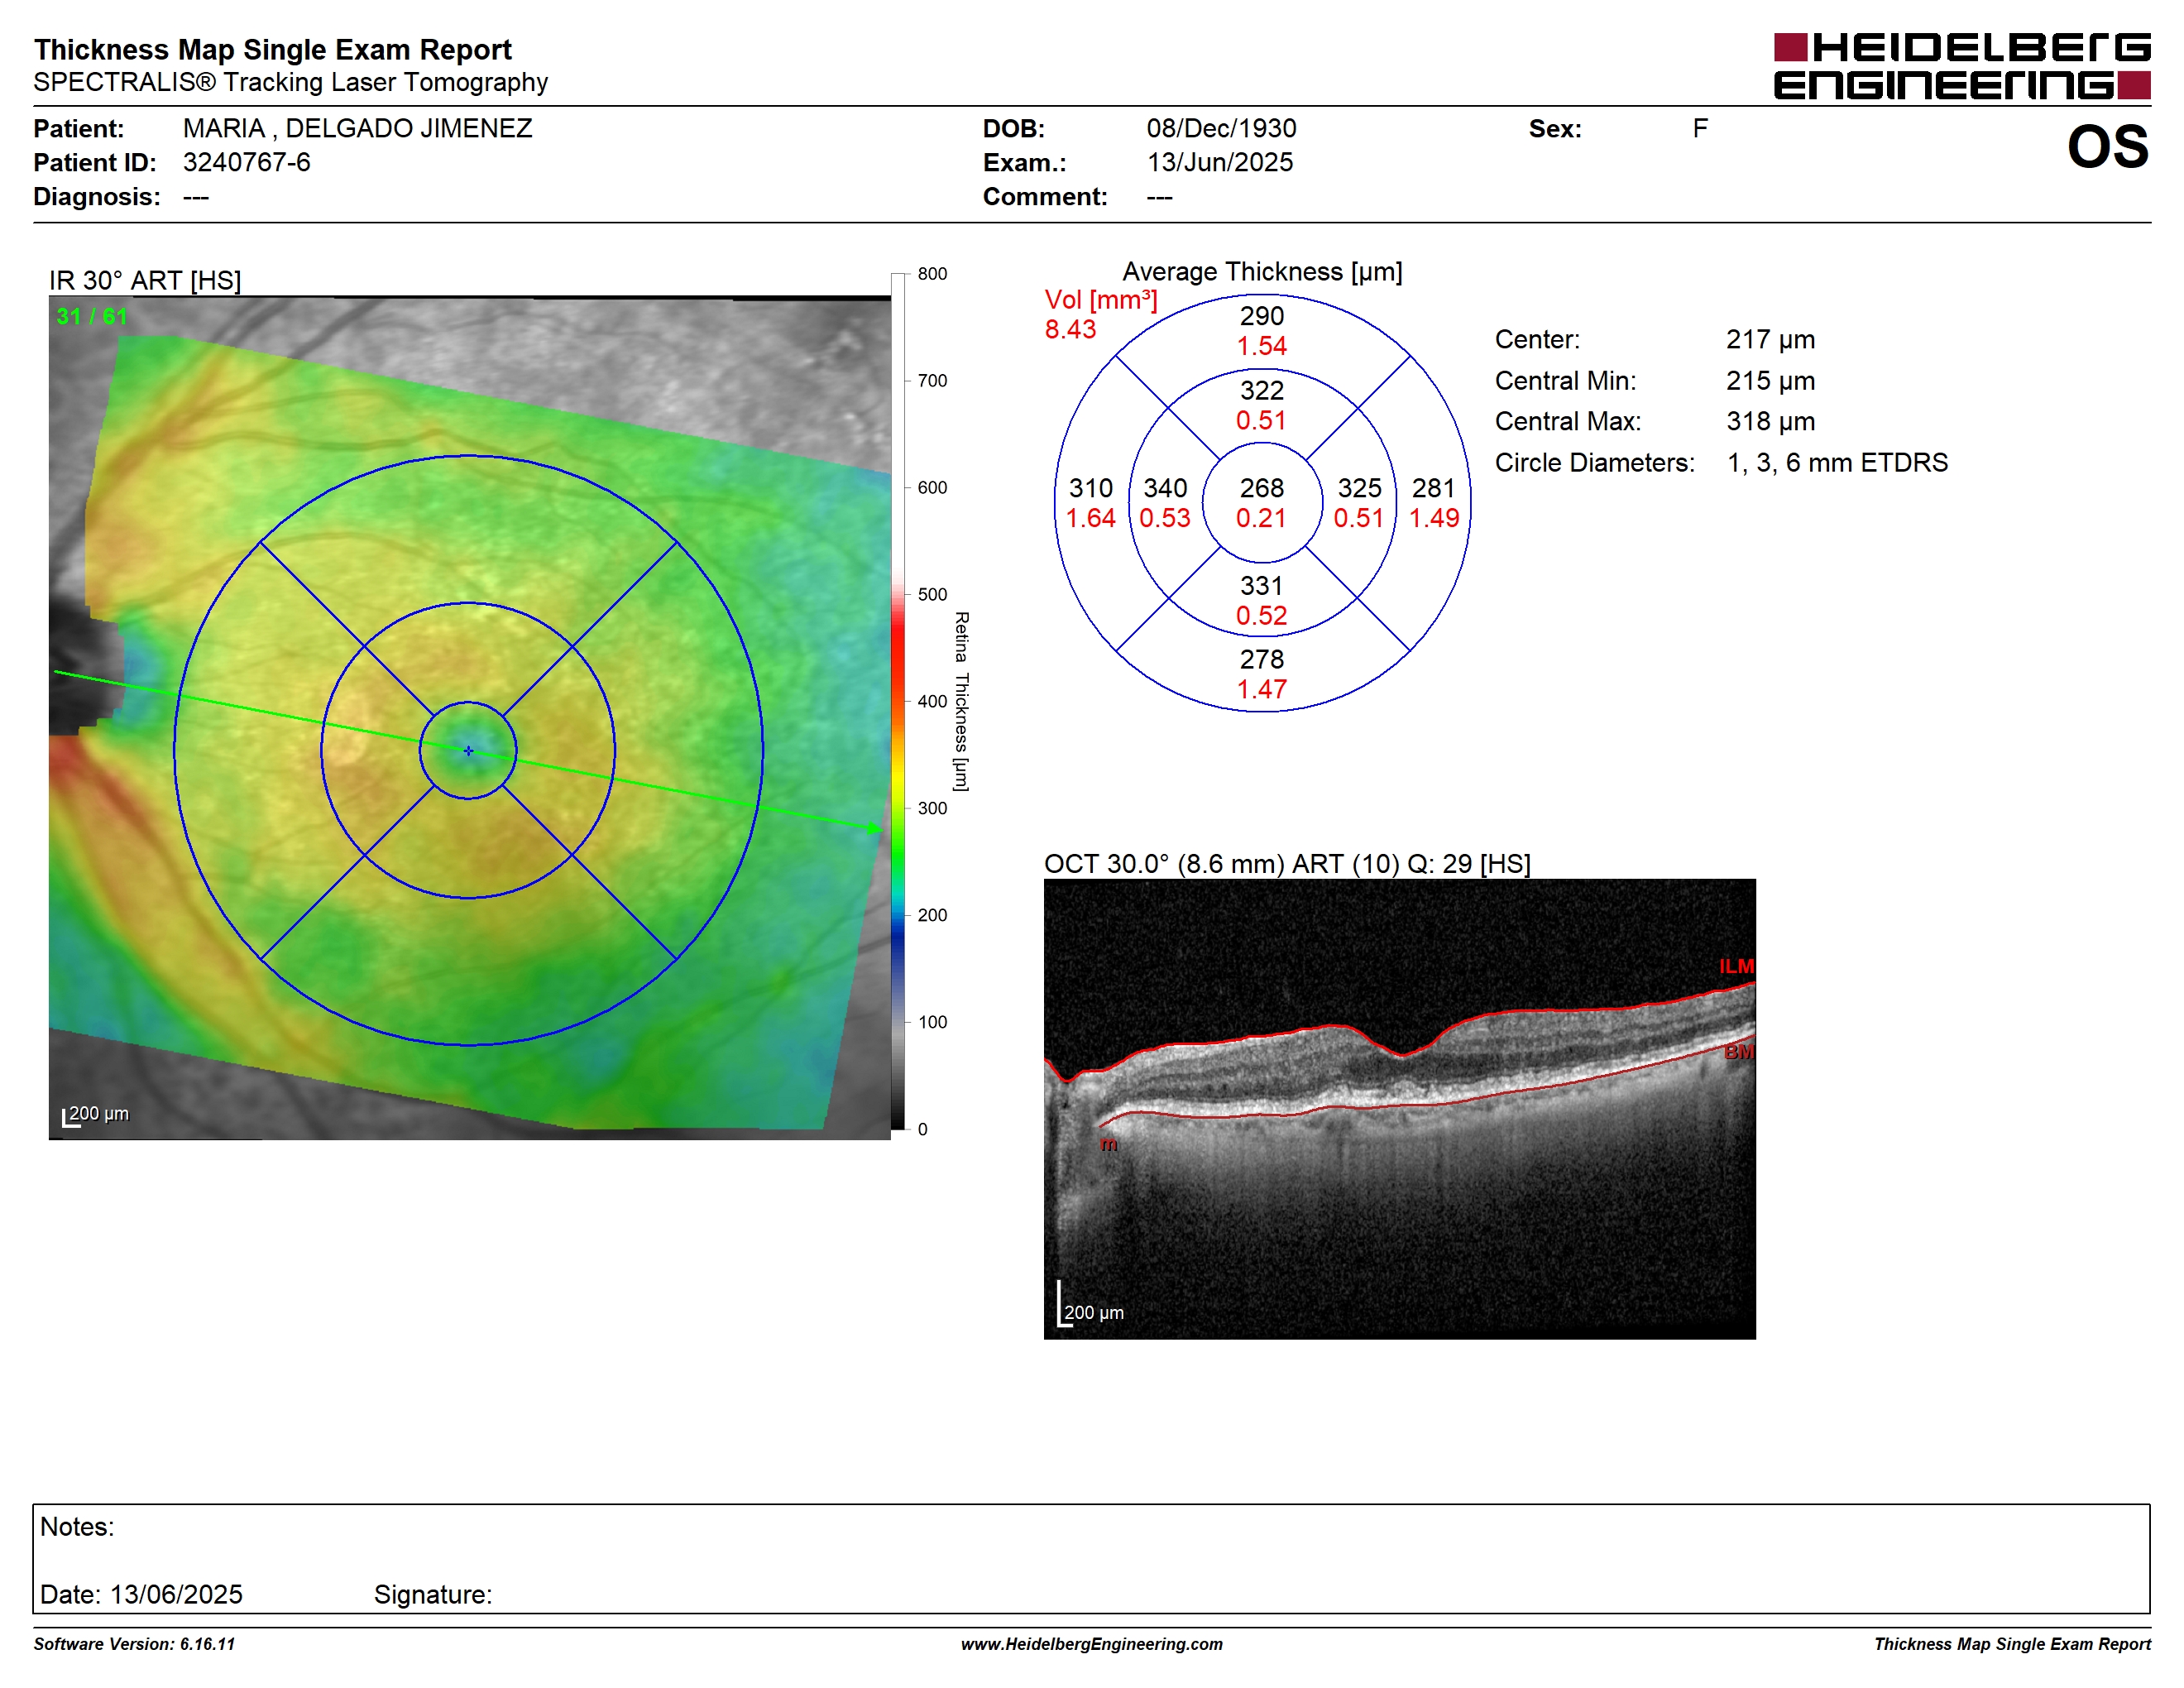Click the Central Max value 318 µm
The image size is (2184, 1688).
pos(1770,422)
